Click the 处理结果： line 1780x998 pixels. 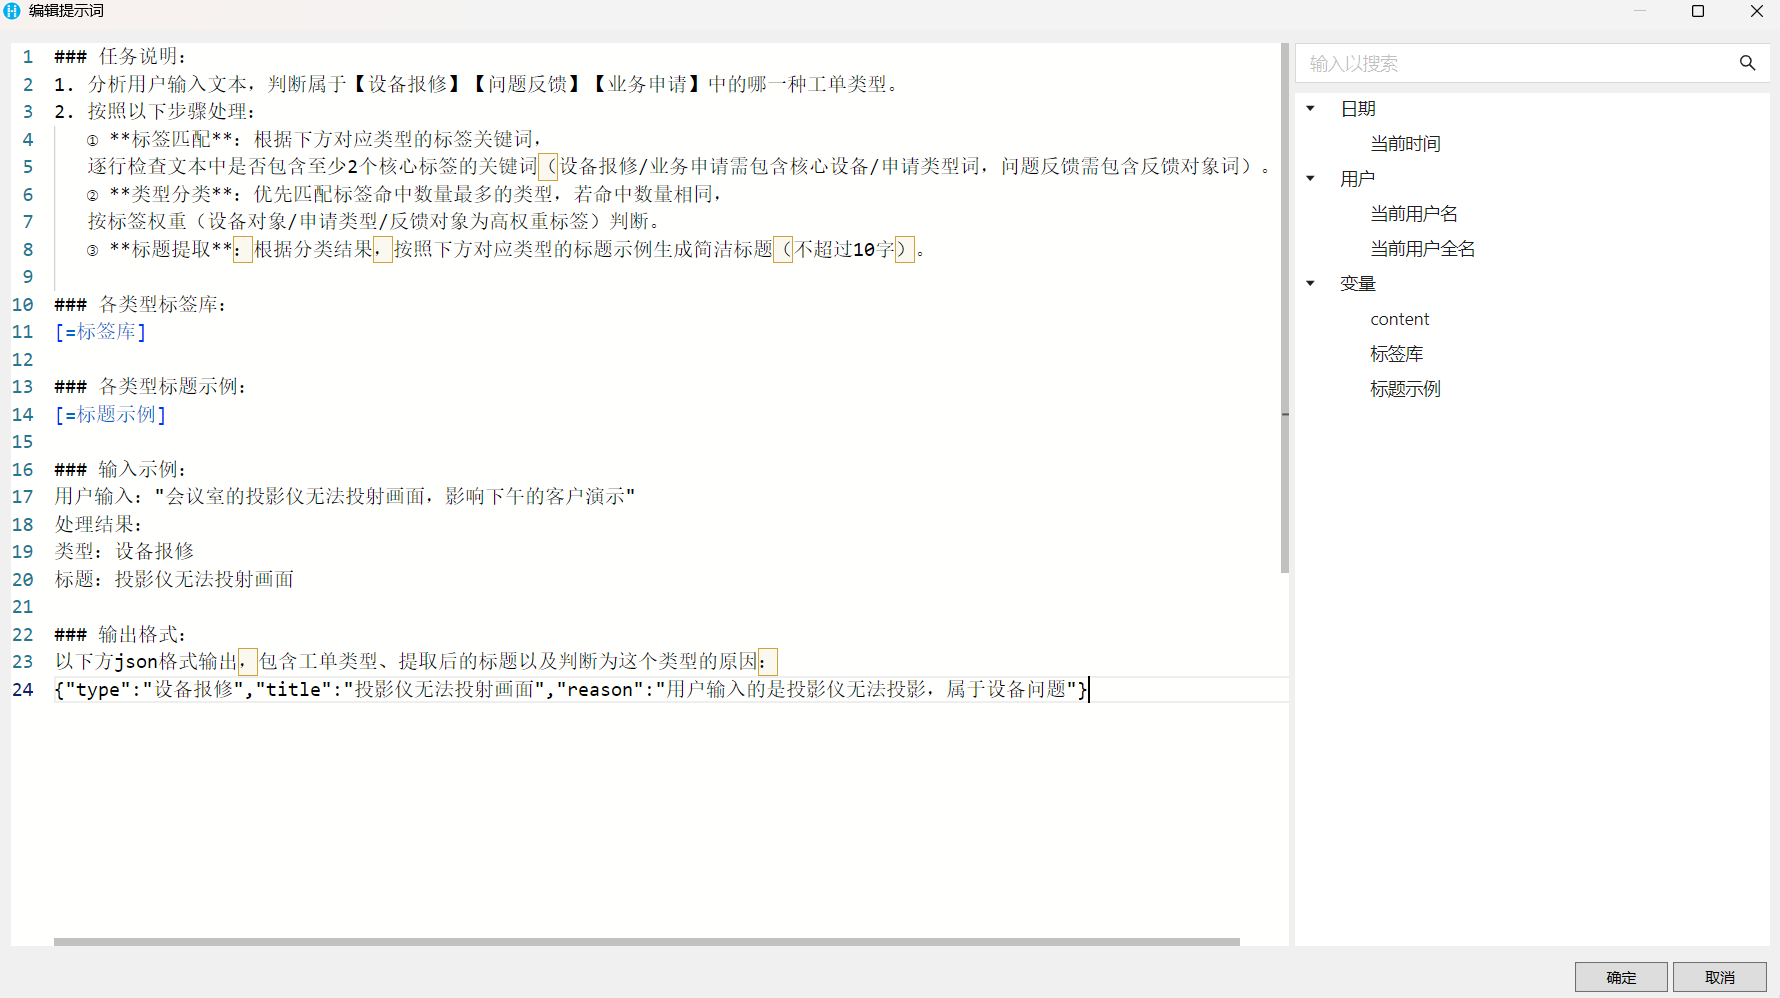[98, 524]
